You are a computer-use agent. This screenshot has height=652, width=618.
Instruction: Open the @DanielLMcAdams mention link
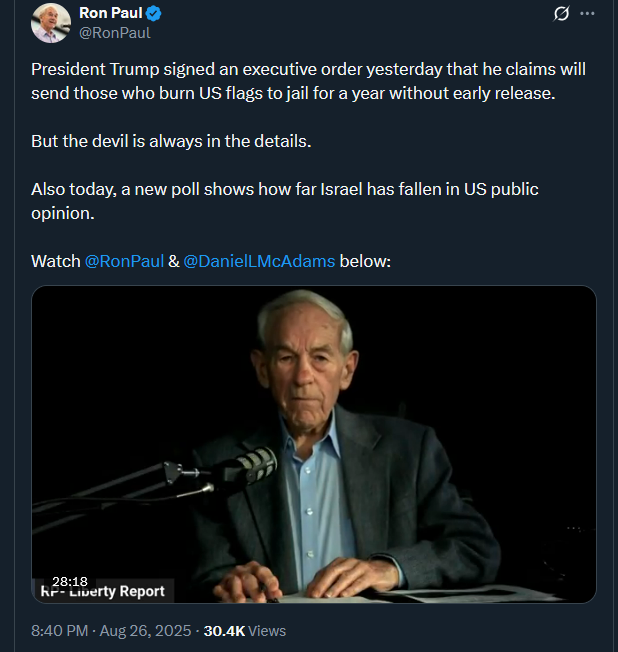tap(260, 261)
